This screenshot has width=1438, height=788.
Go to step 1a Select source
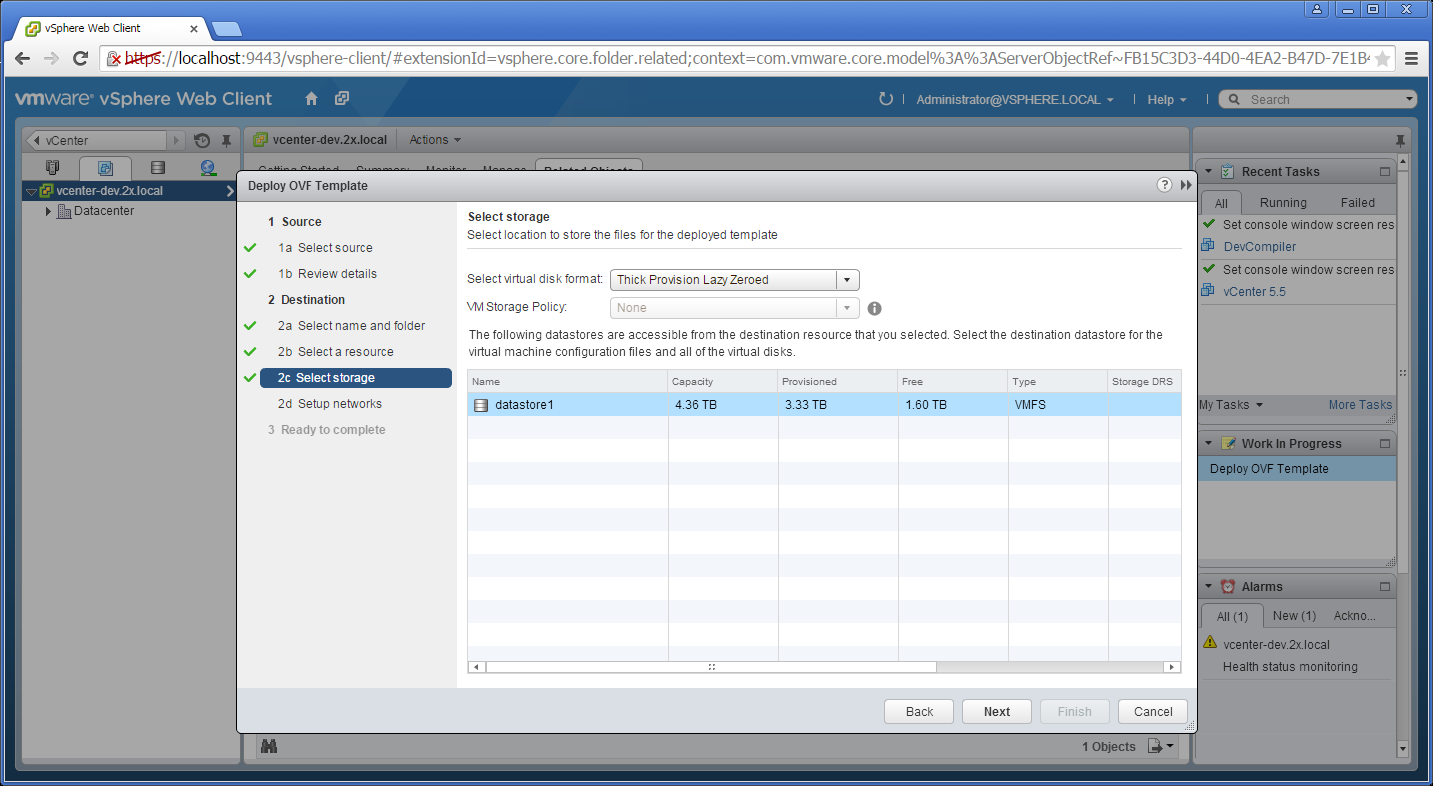coord(325,248)
